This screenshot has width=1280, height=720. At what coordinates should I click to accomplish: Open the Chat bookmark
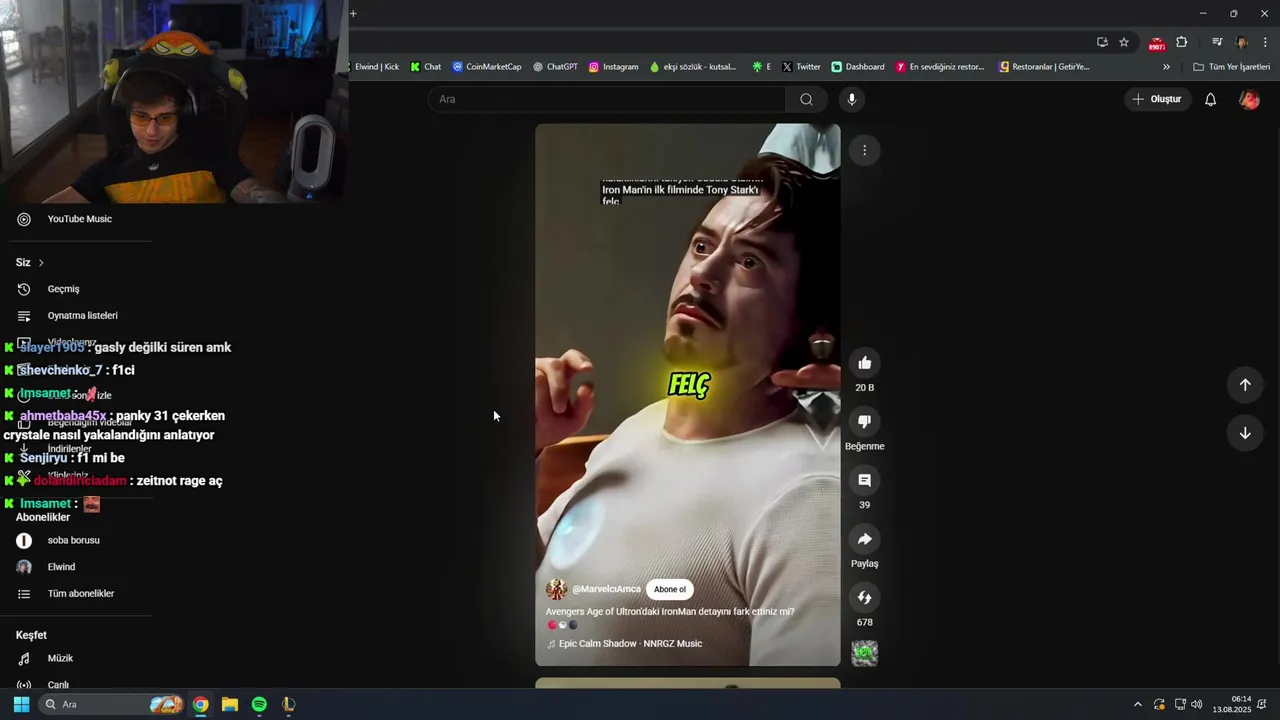[x=426, y=67]
